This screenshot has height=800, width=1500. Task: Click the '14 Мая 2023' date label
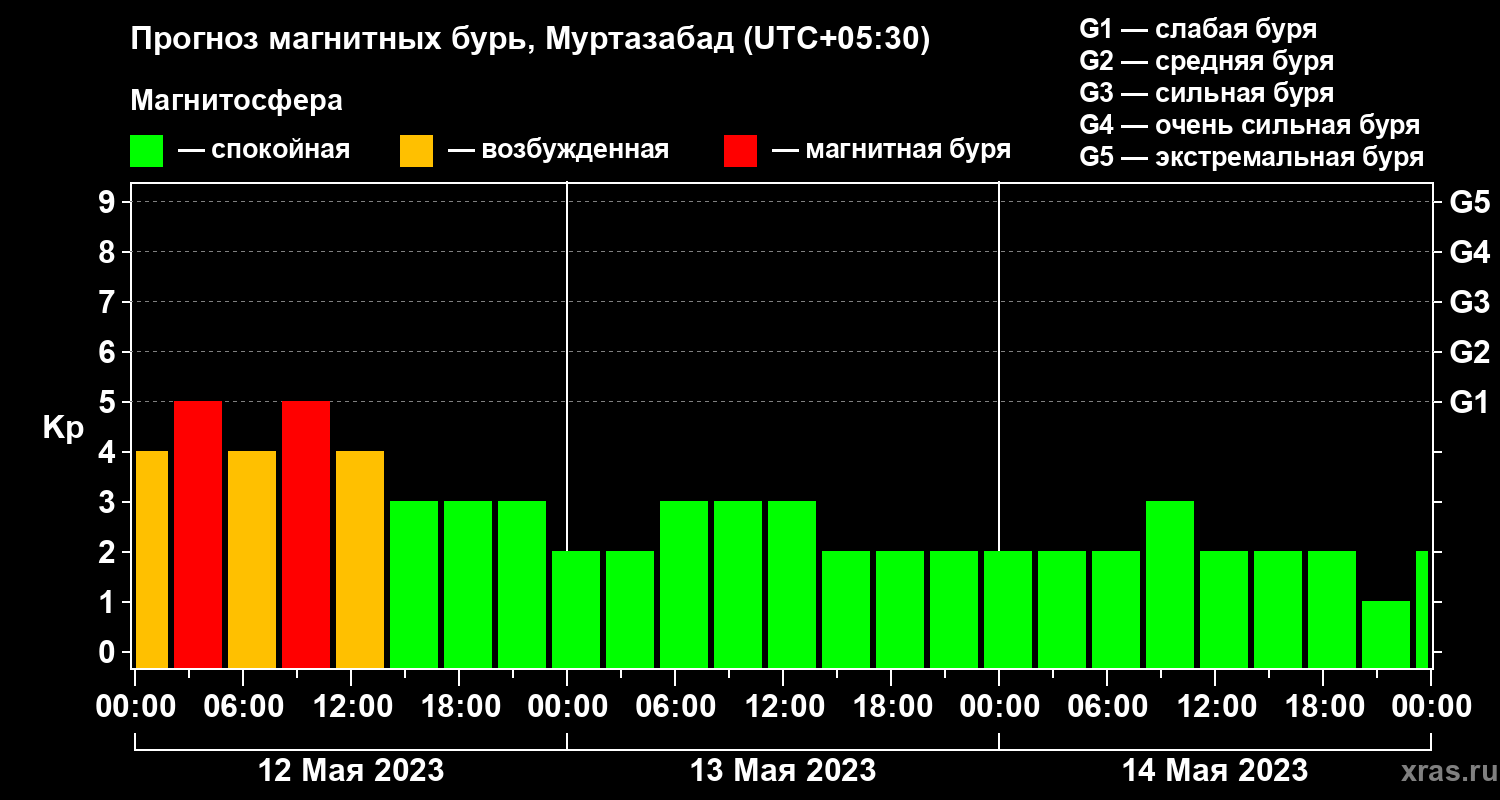[1215, 770]
